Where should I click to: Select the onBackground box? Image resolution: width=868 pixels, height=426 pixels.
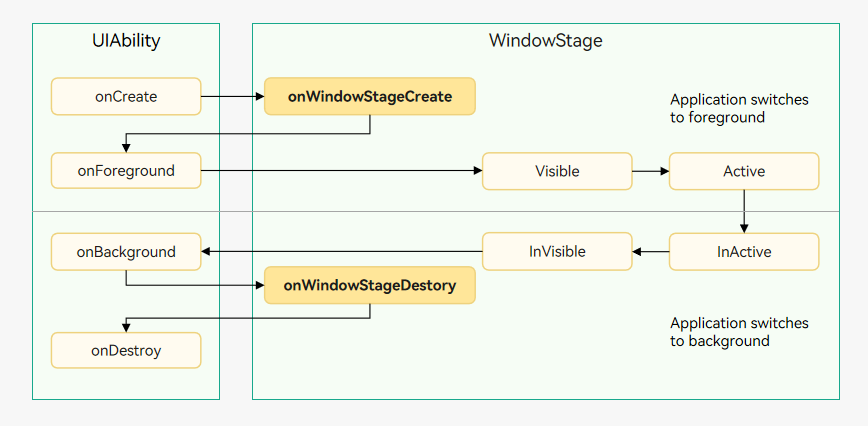[x=126, y=252]
